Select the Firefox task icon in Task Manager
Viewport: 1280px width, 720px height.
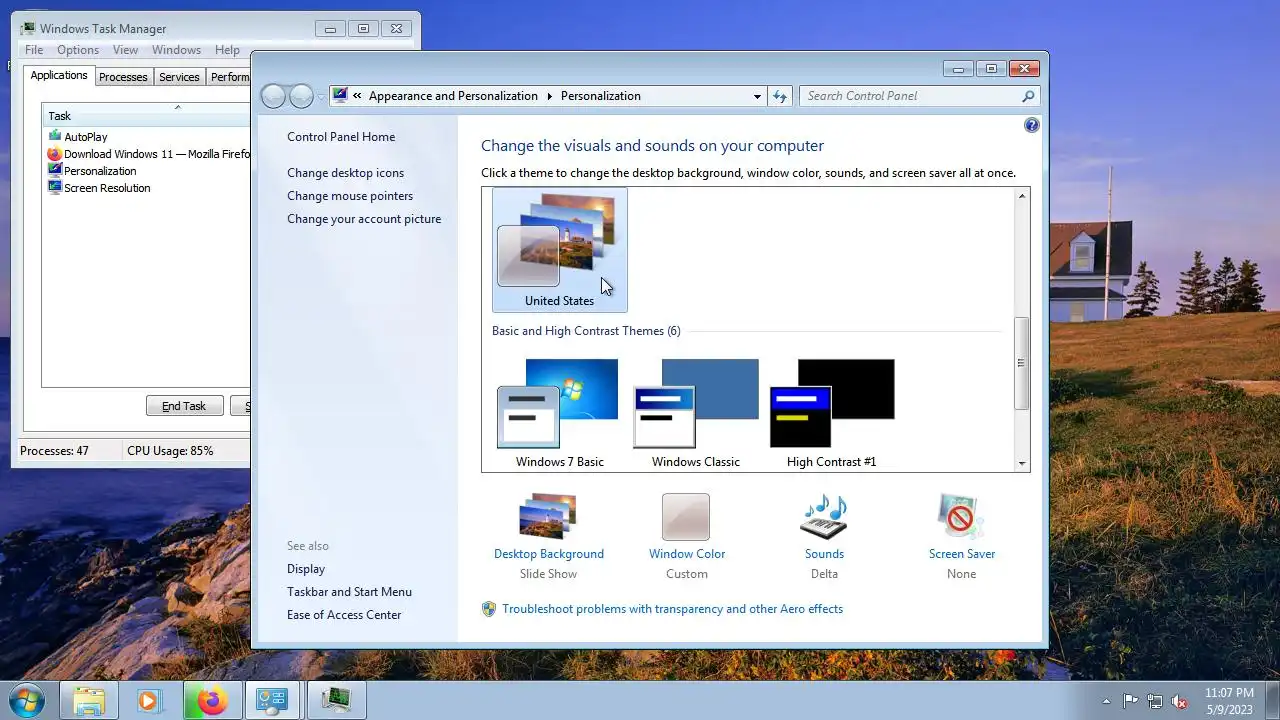pos(55,154)
